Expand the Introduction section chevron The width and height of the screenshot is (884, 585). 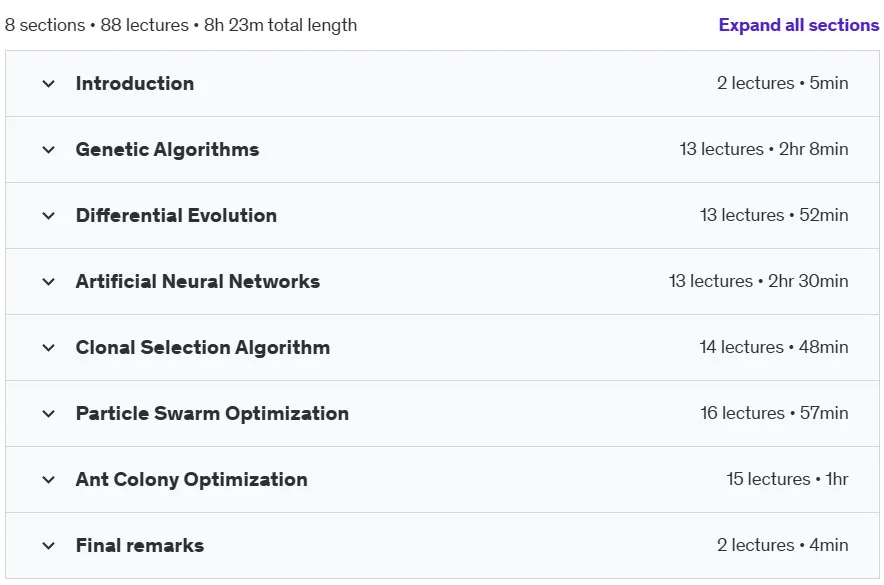point(48,84)
